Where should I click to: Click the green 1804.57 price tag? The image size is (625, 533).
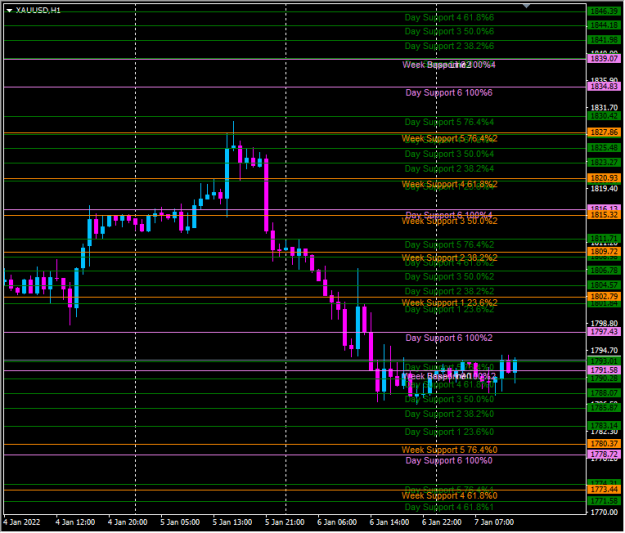[604, 285]
